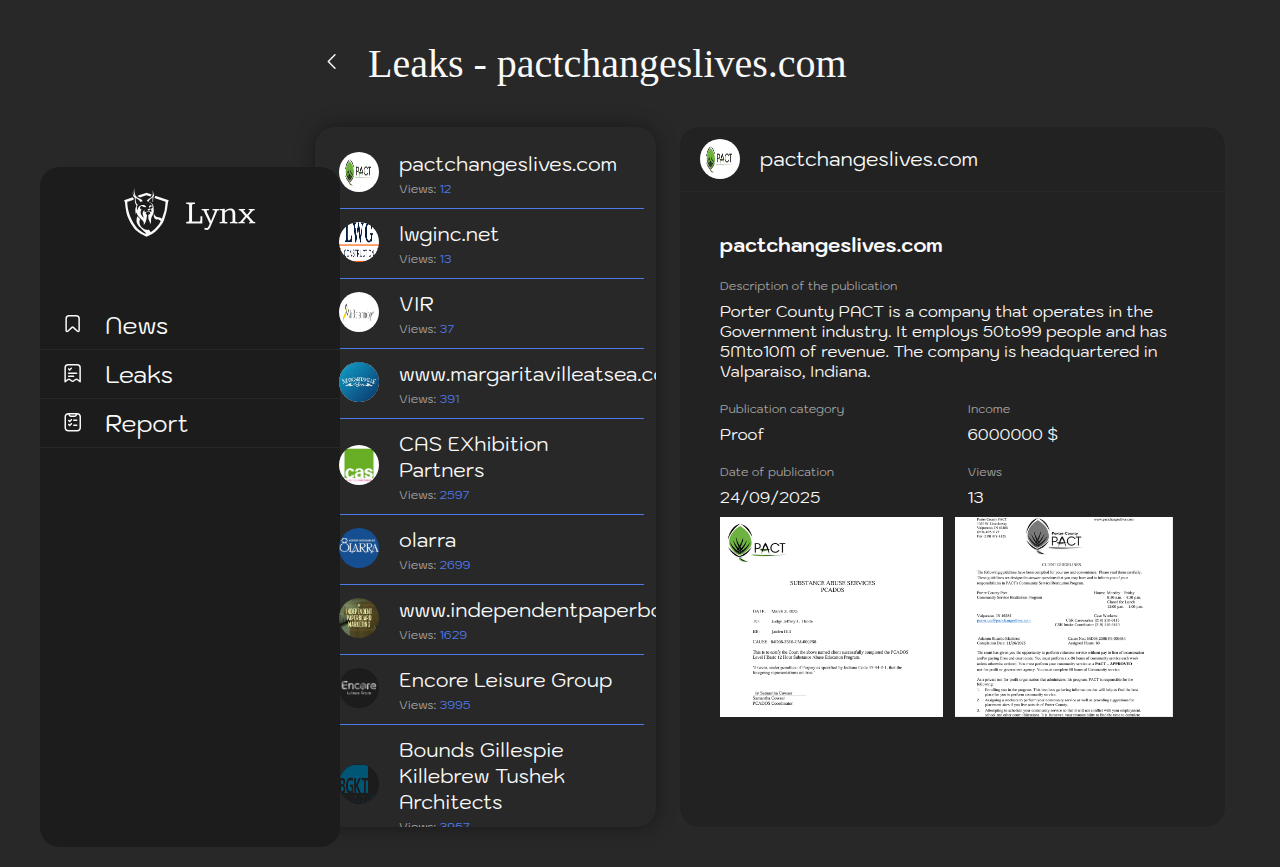Click the bookmark icon next to News
The height and width of the screenshot is (867, 1280).
[73, 324]
